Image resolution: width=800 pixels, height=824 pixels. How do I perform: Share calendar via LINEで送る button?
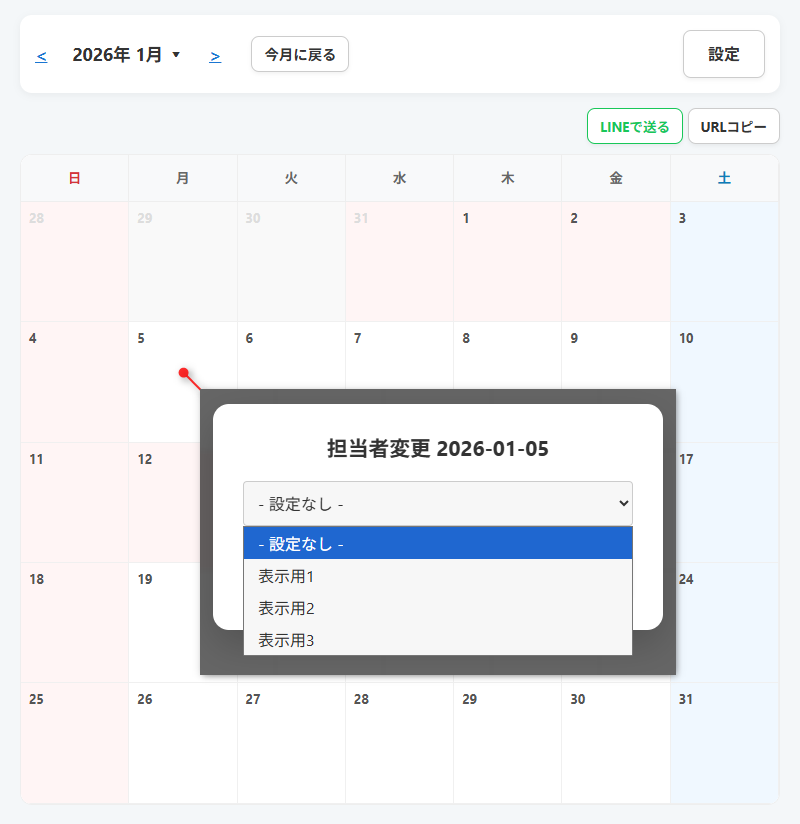click(x=634, y=127)
